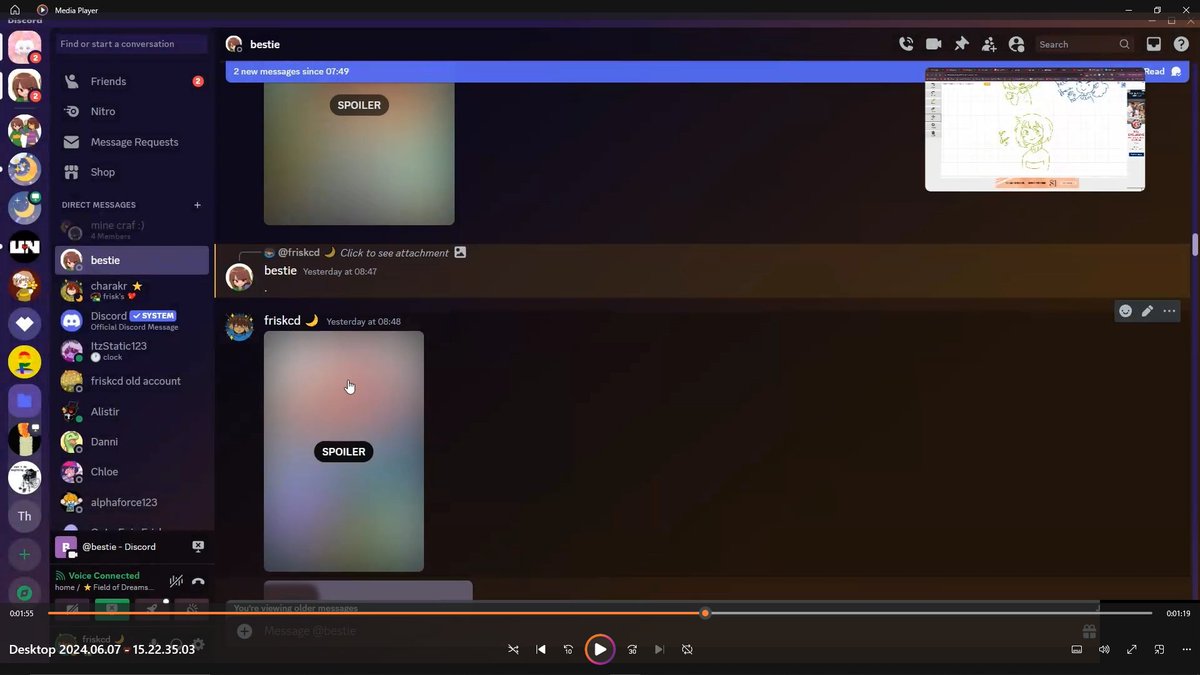Open Official Discord system messages
Screen dimensions: 1200x675
(x=132, y=321)
